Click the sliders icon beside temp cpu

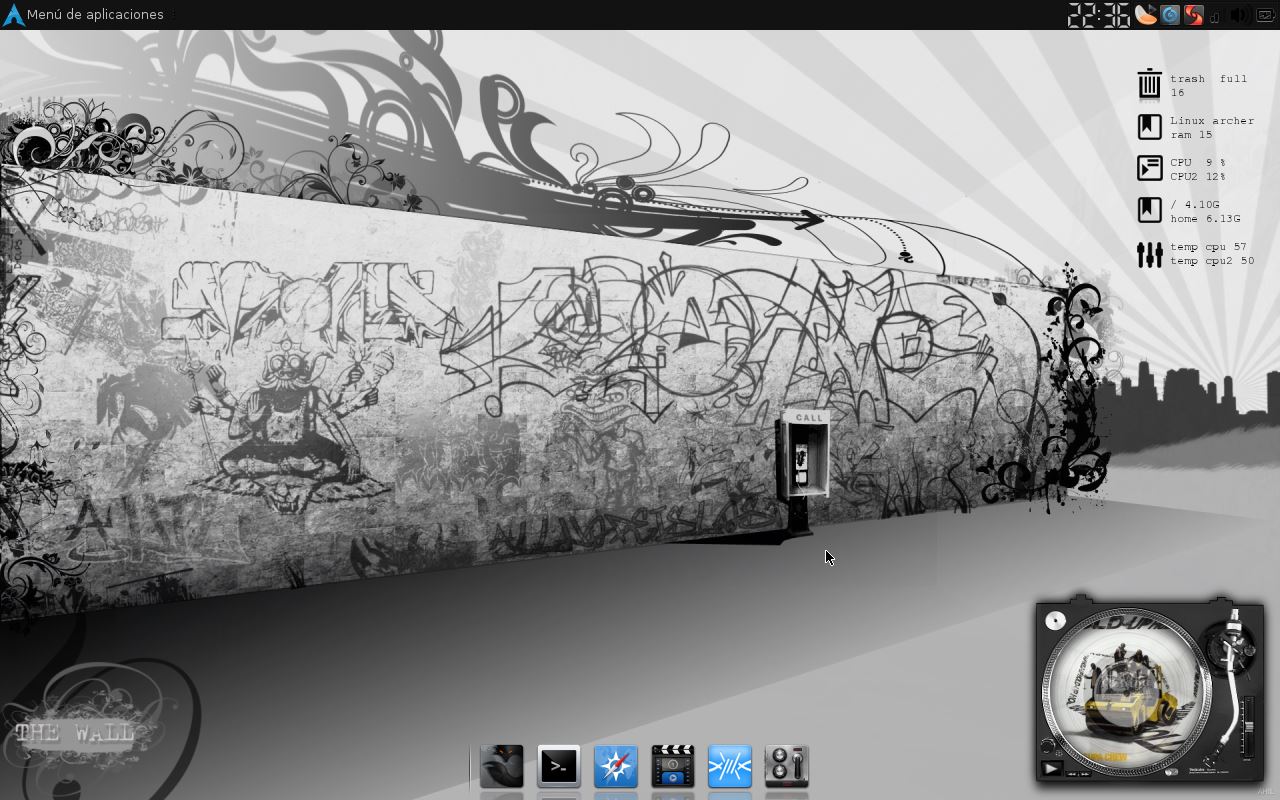coord(1149,254)
